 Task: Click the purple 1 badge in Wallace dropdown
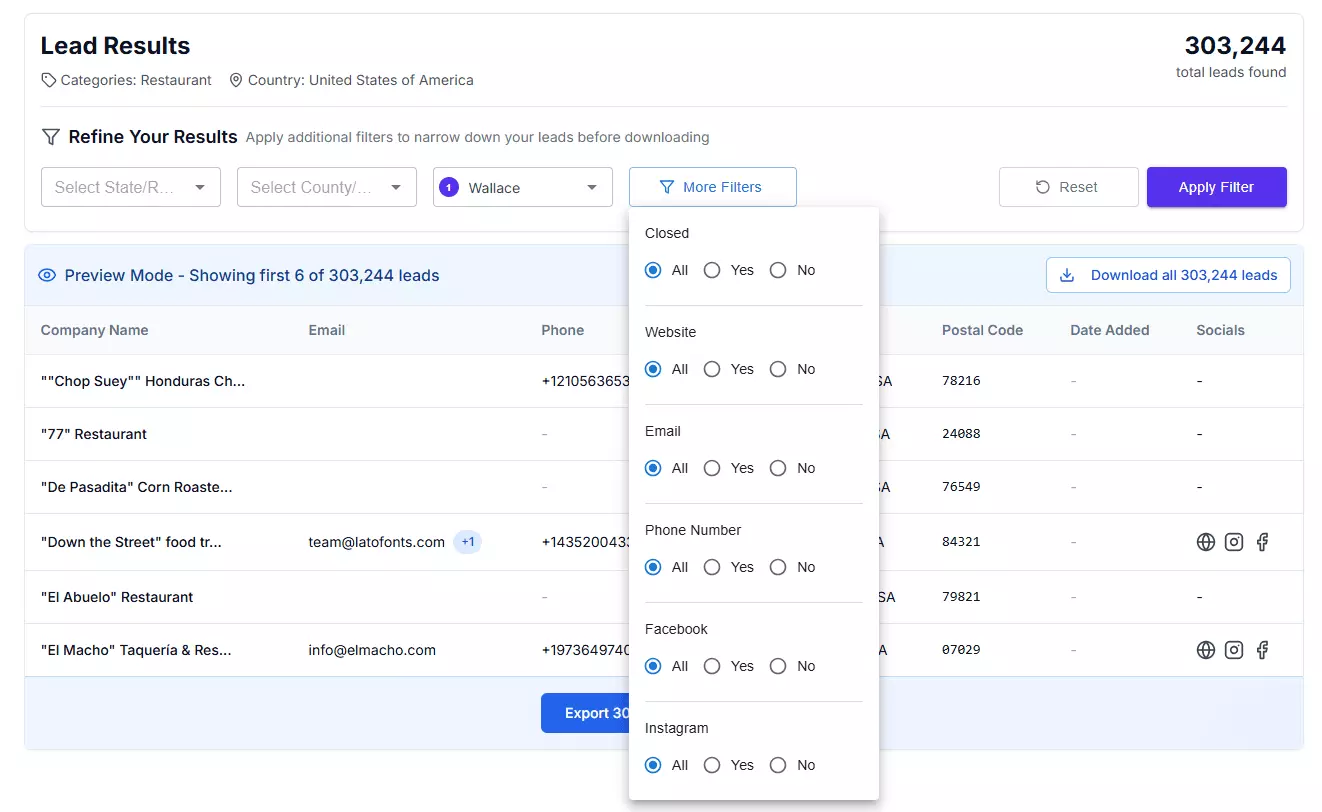449,187
